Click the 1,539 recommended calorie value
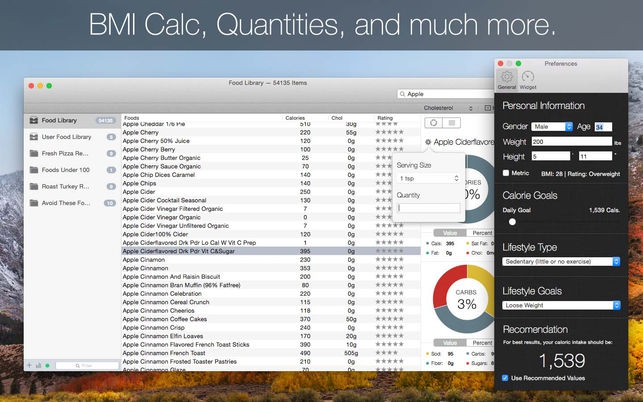Screen dimensions: 643x402 point(561,361)
